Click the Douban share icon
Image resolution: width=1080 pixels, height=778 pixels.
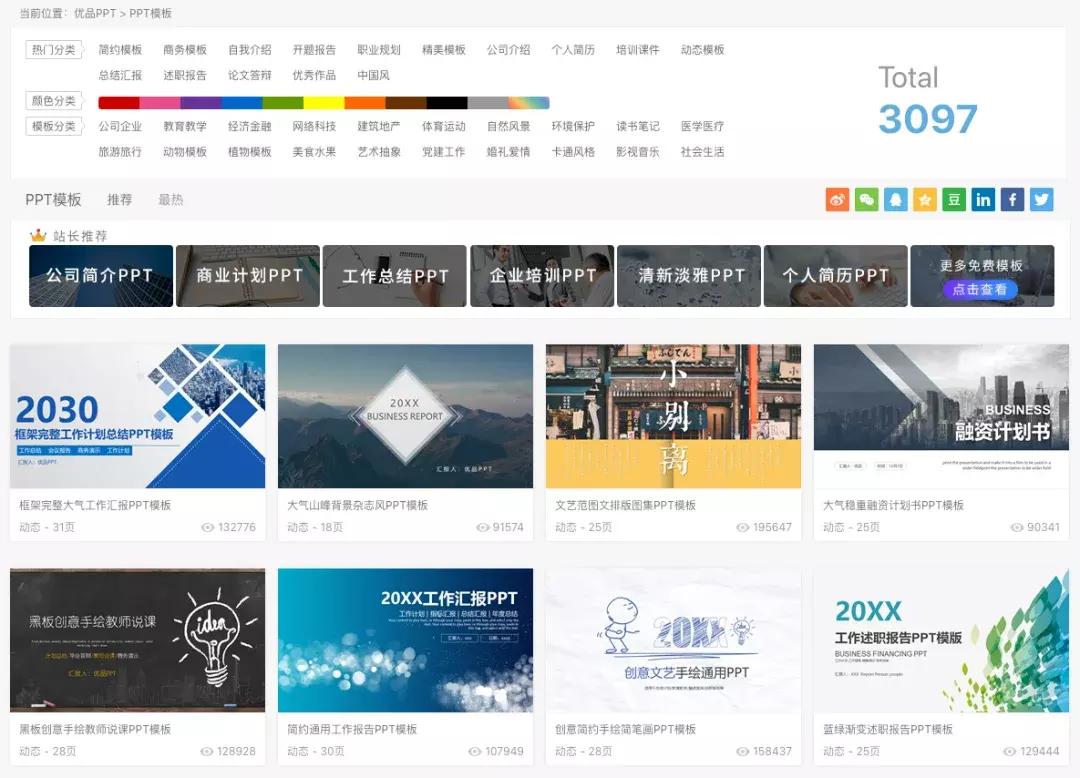[x=954, y=199]
